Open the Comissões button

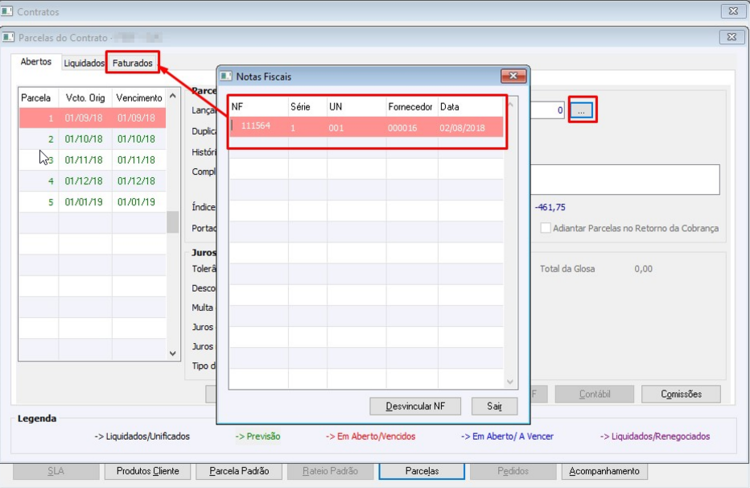pos(681,394)
